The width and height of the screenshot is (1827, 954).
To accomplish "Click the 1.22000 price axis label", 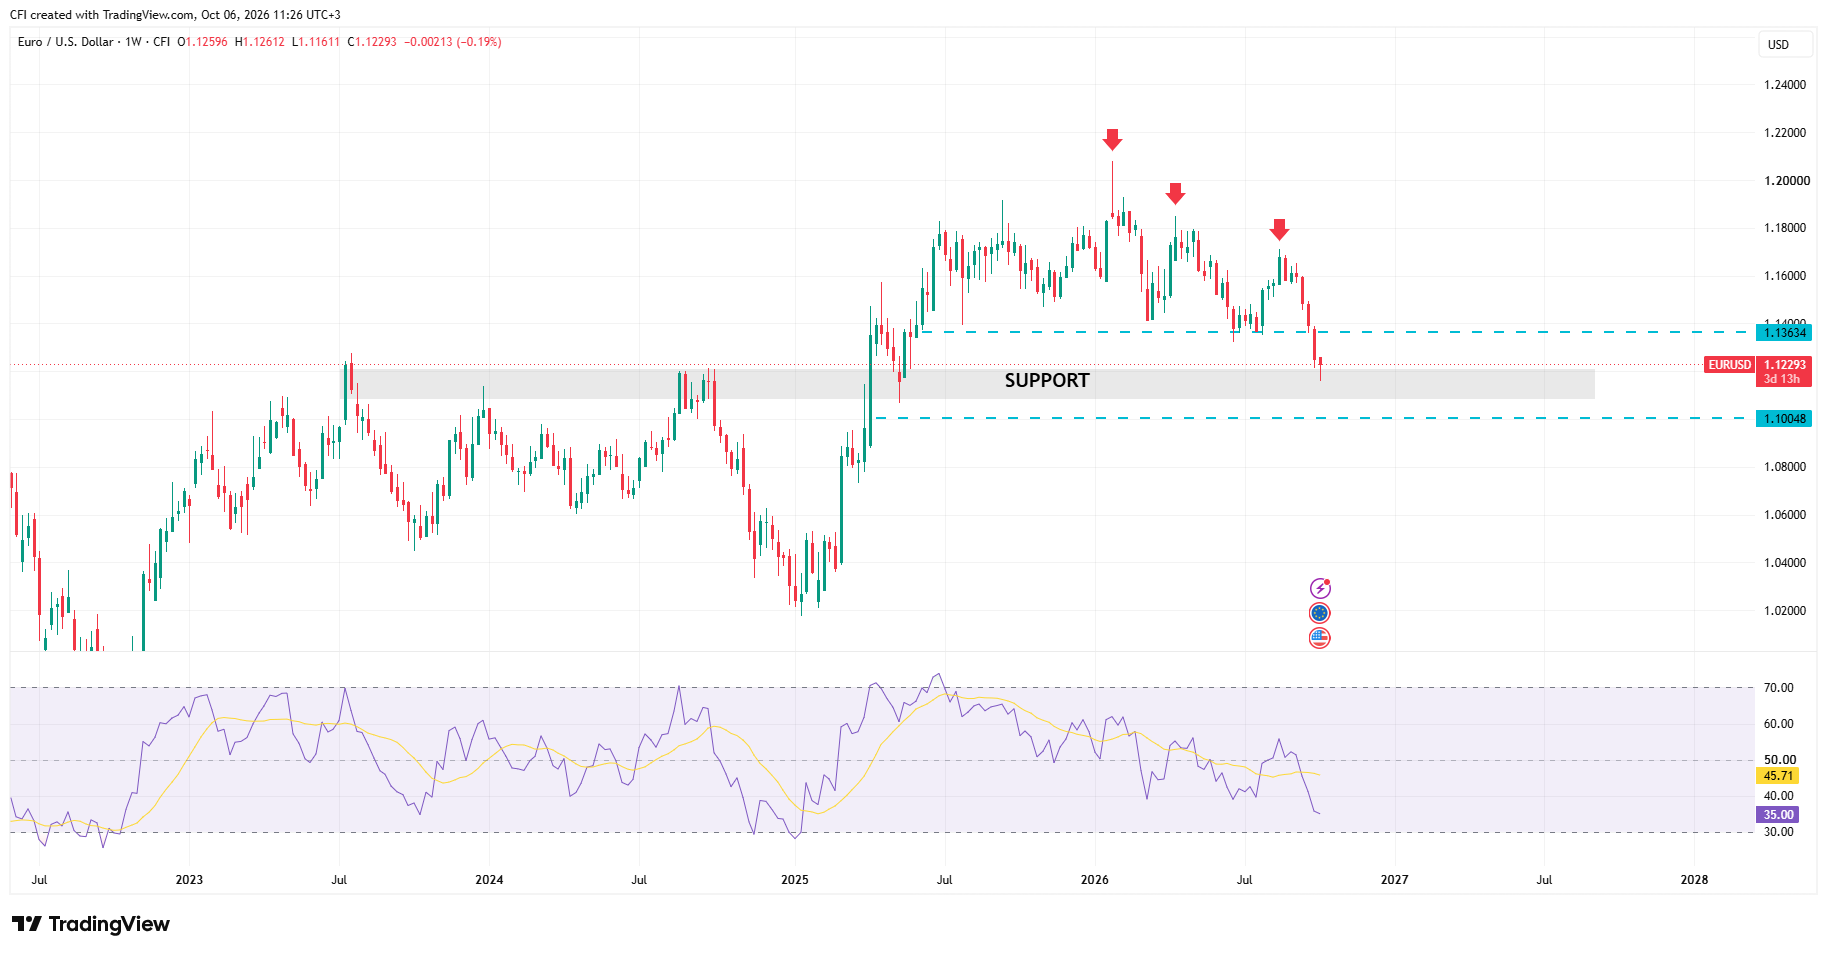I will pyautogui.click(x=1785, y=133).
